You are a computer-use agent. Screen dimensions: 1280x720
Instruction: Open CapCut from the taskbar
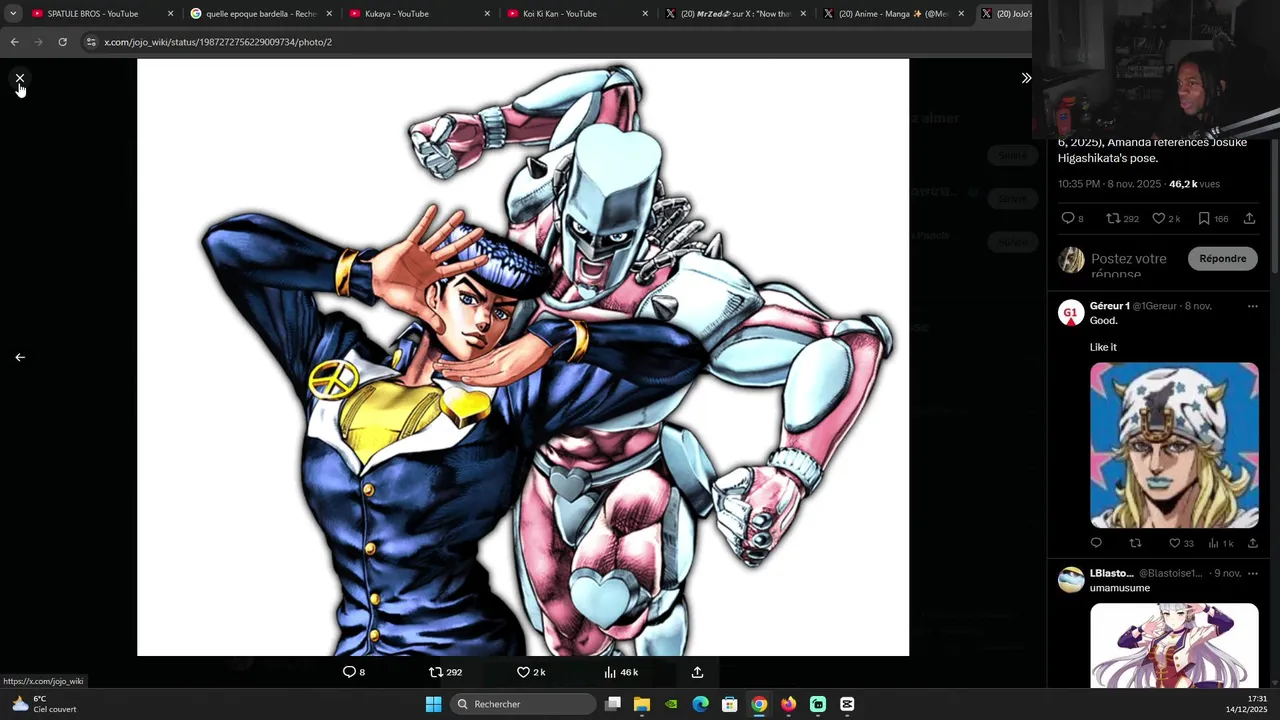coord(847,704)
